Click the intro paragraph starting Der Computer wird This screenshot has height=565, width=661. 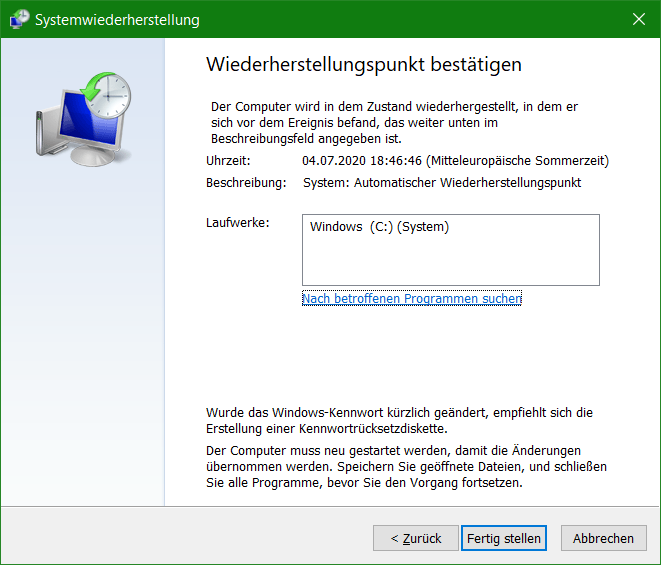pos(394,122)
